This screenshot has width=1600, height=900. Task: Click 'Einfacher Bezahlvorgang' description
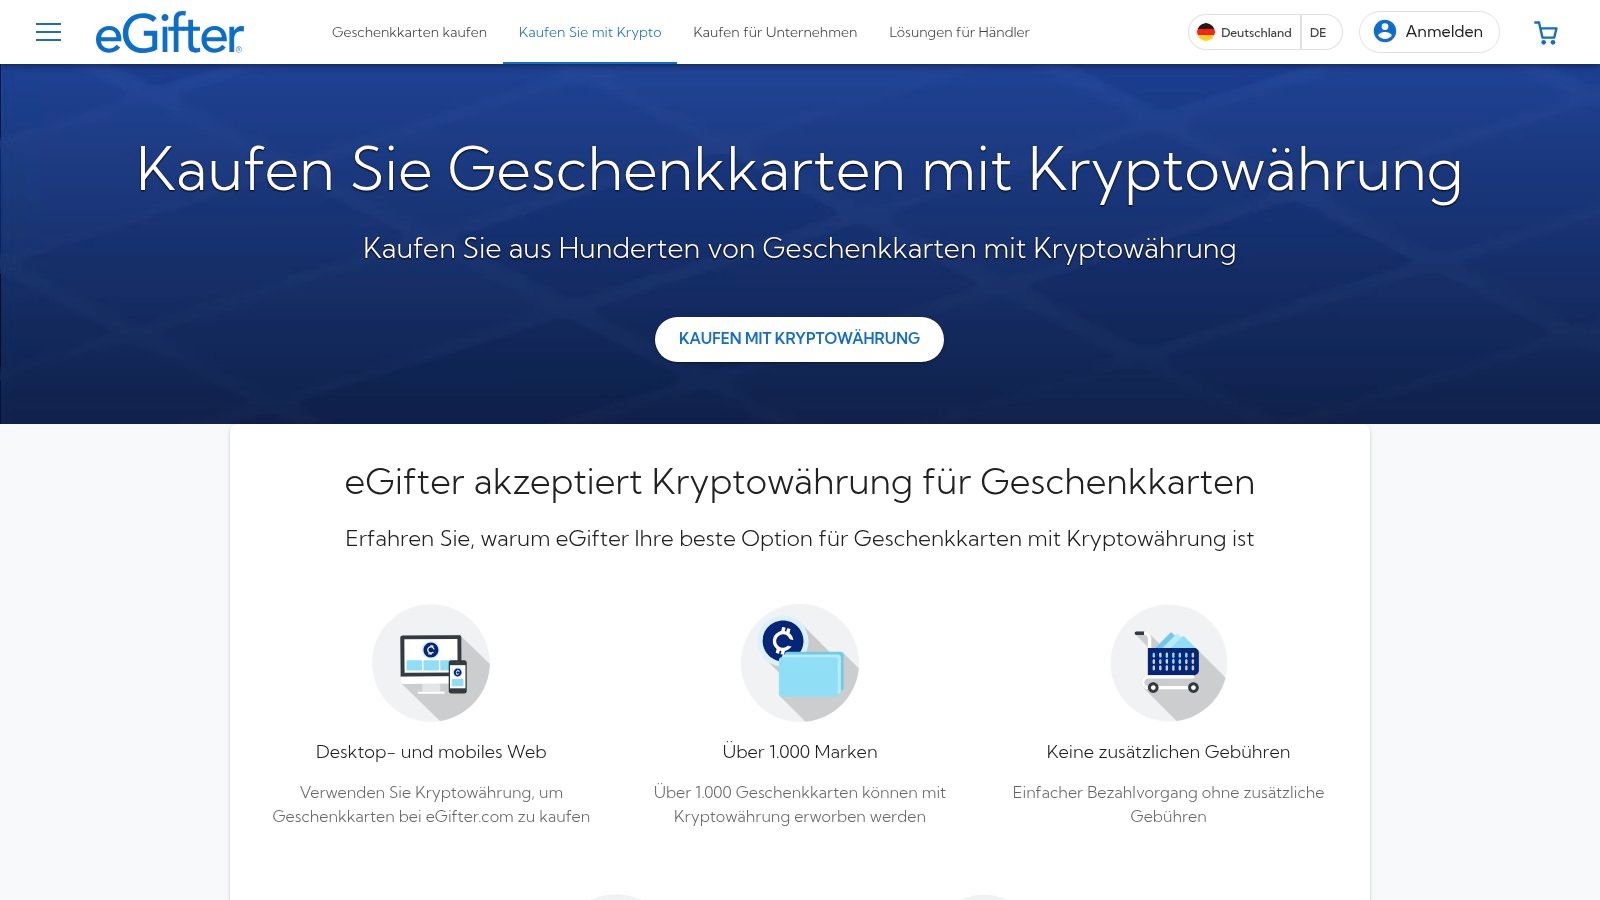coord(1168,804)
